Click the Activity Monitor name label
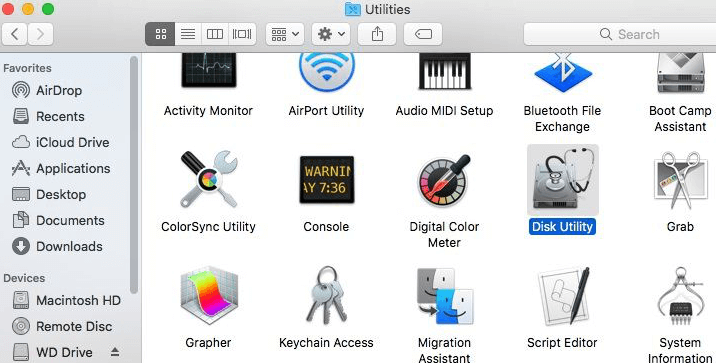Screen dimensions: 716x364 209,111
